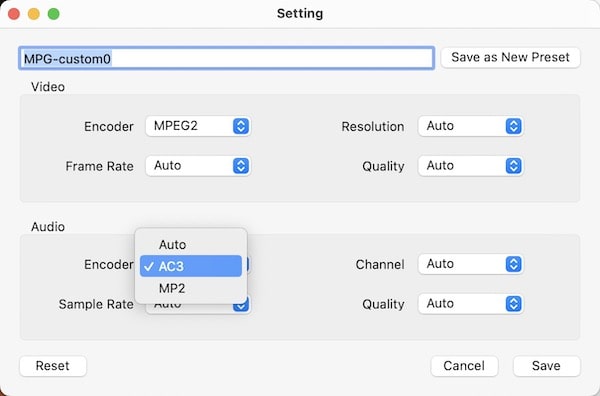
Task: Select Auto in audio encoder menu
Action: click(x=191, y=244)
